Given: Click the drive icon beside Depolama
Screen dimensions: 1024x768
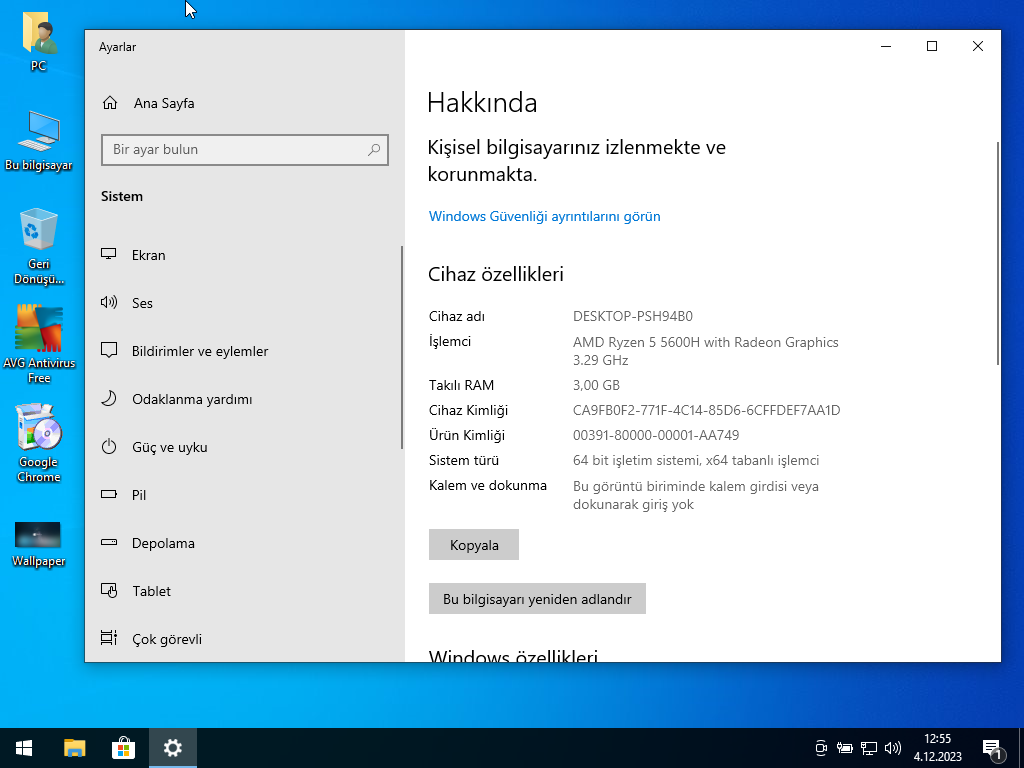Looking at the screenshot, I should pos(108,542).
